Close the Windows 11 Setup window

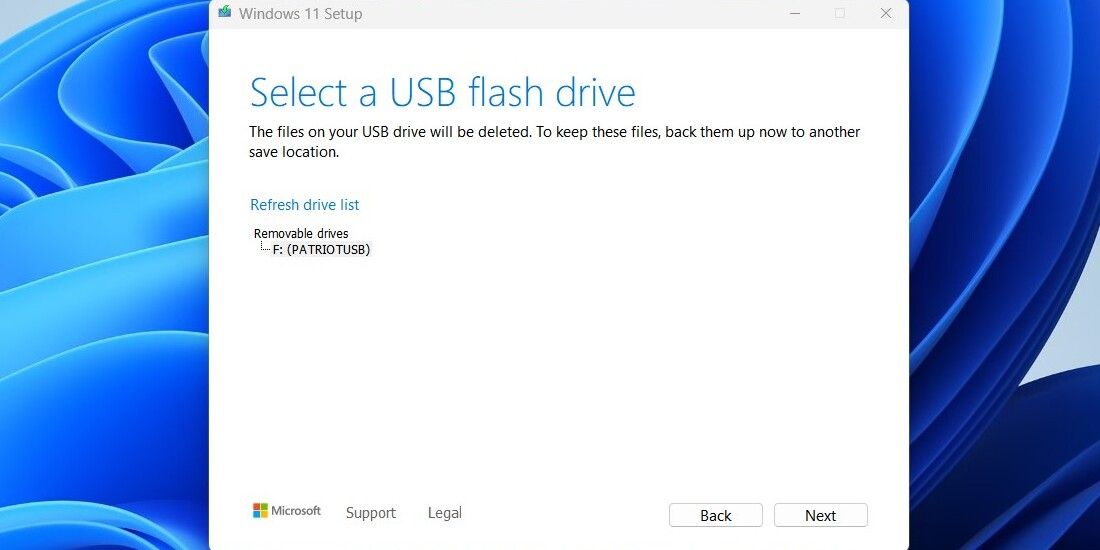point(886,13)
